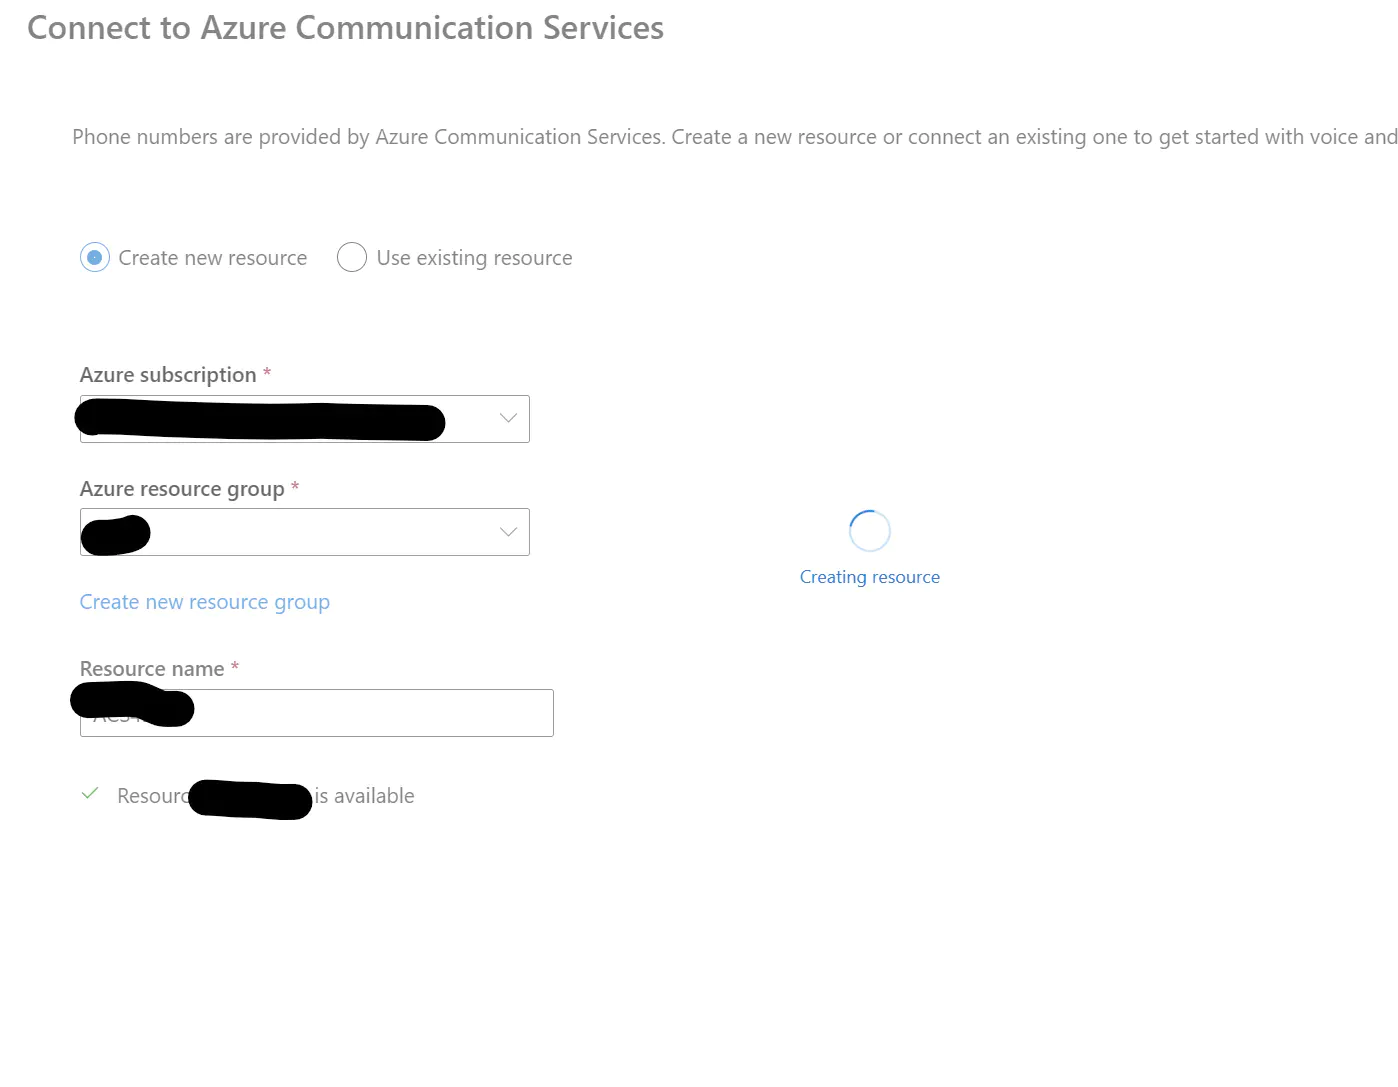Click the green availability checkmark icon
The width and height of the screenshot is (1398, 1087).
point(90,794)
